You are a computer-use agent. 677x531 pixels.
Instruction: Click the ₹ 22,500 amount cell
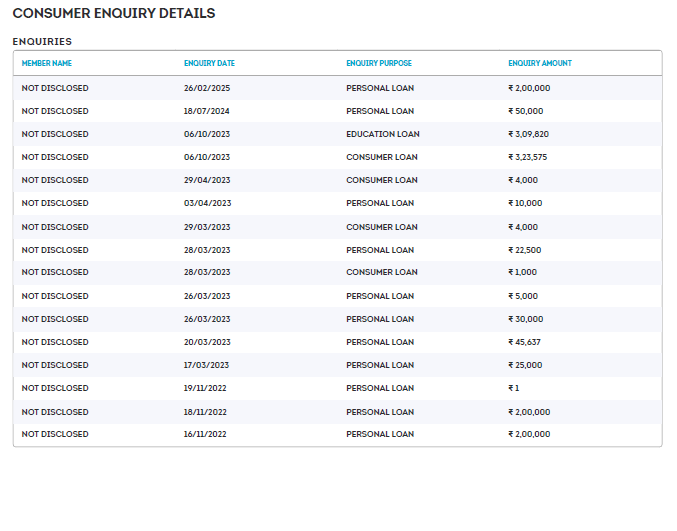(x=524, y=250)
